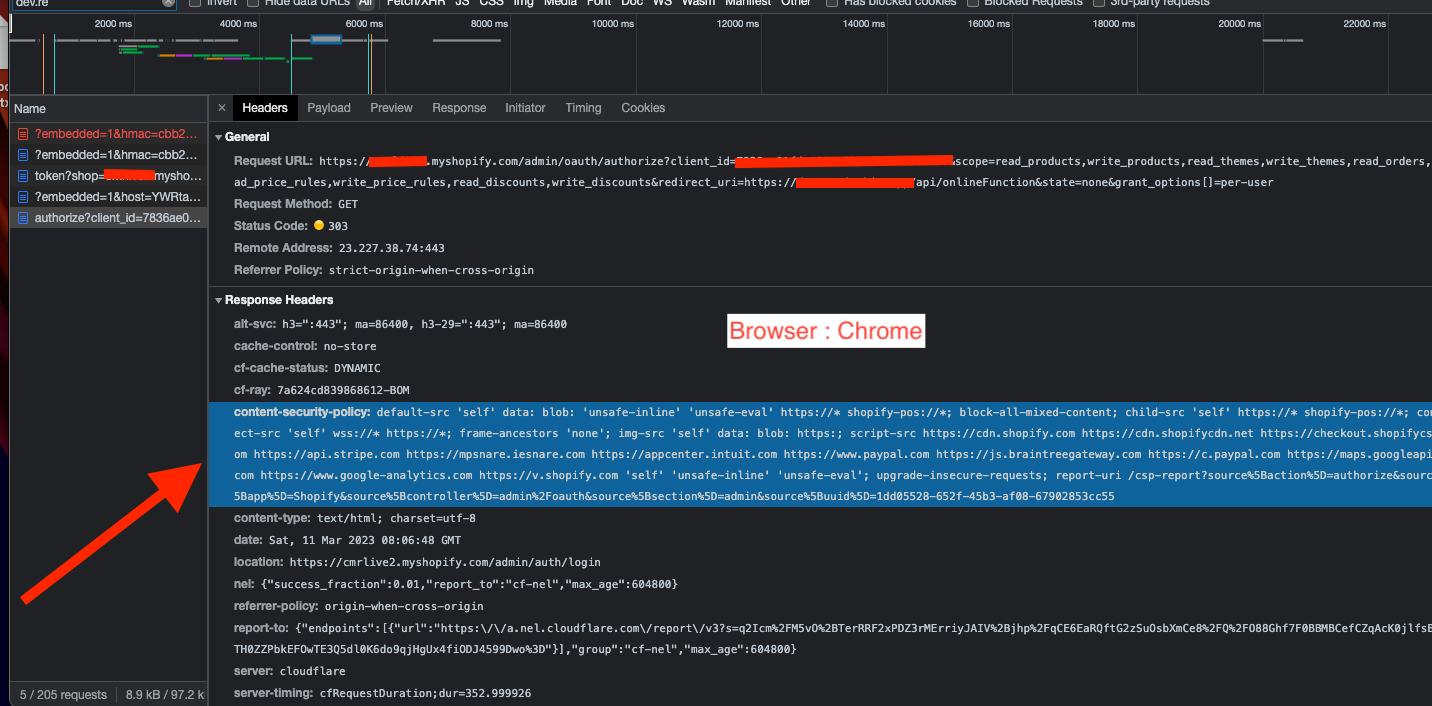Viewport: 1432px width, 706px height.
Task: Click Request Method: GET
Action: click(296, 204)
